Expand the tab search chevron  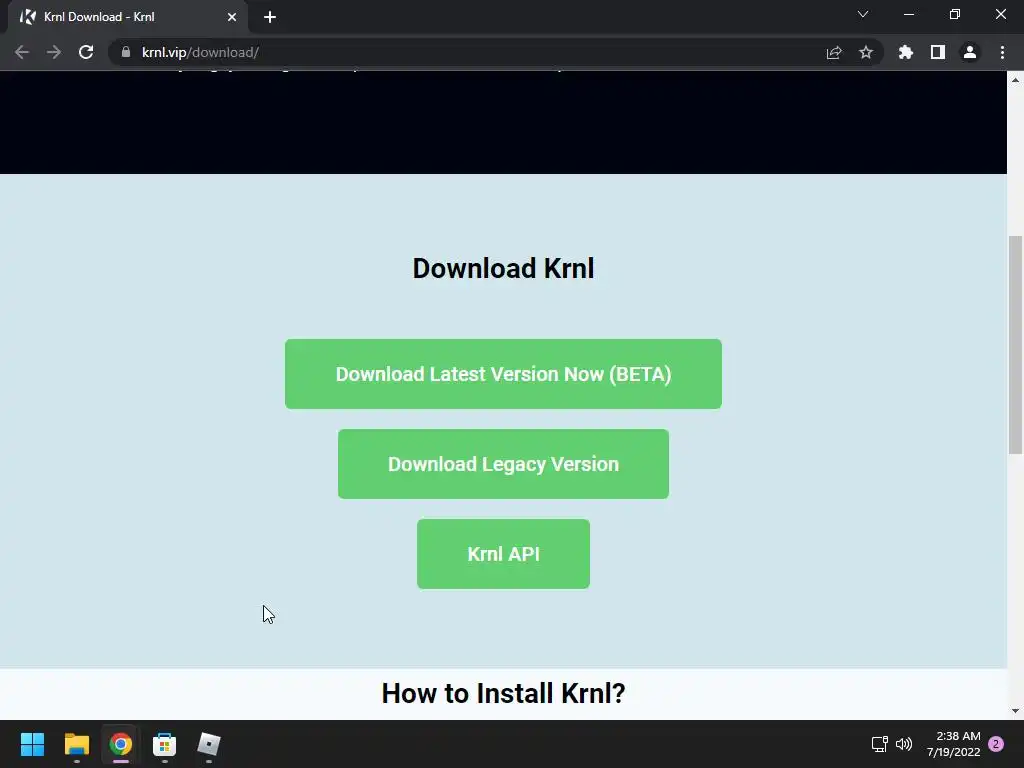pyautogui.click(x=863, y=14)
